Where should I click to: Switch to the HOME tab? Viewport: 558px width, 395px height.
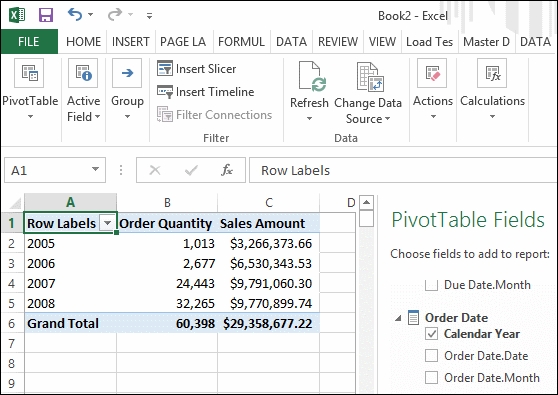(x=84, y=42)
